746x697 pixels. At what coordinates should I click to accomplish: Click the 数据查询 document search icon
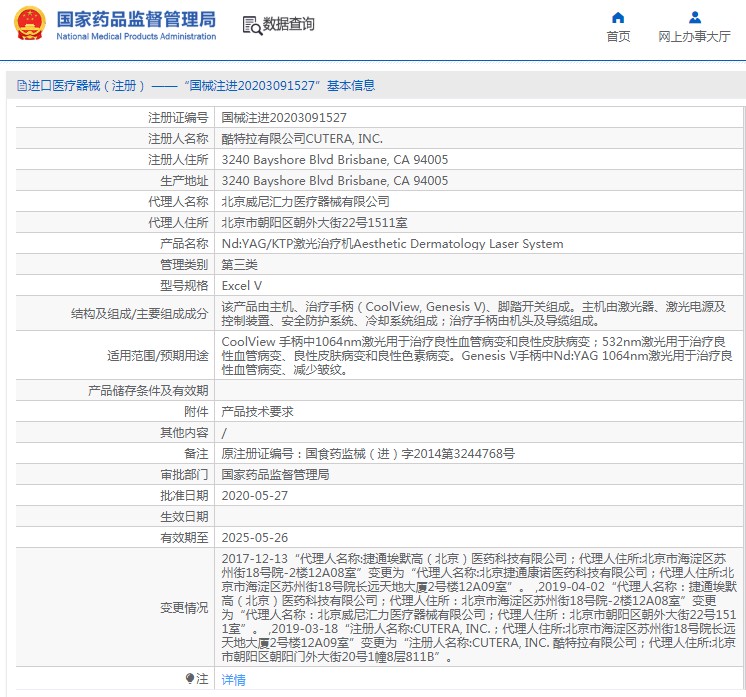pos(251,24)
